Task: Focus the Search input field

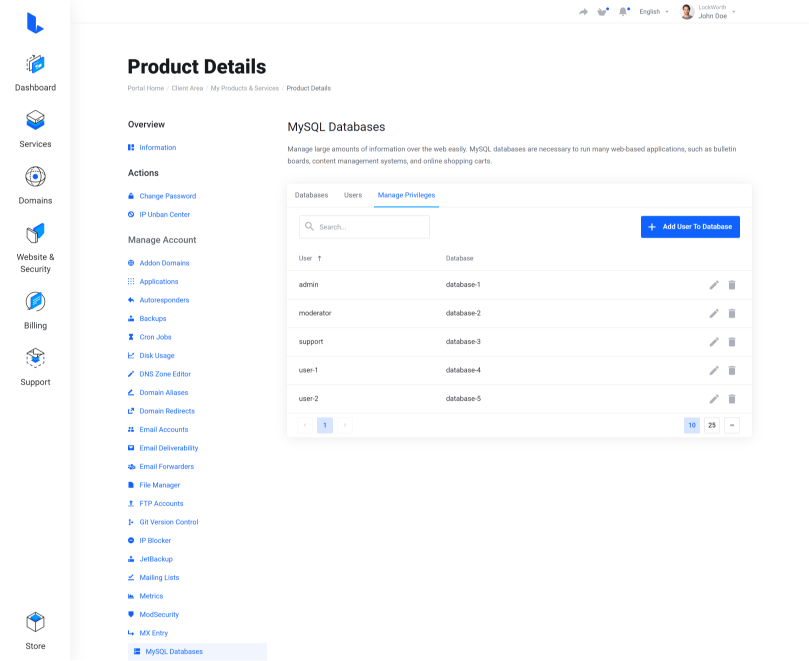Action: (364, 227)
